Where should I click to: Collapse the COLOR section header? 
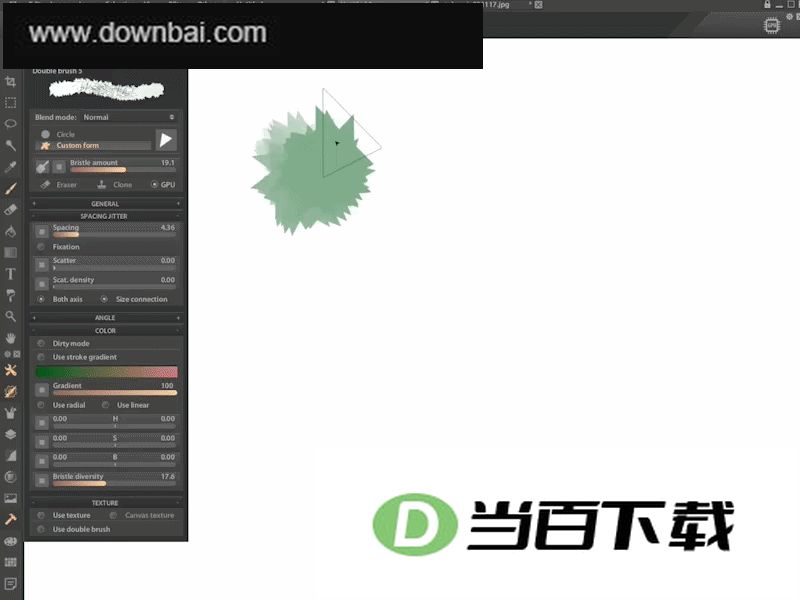click(x=106, y=331)
